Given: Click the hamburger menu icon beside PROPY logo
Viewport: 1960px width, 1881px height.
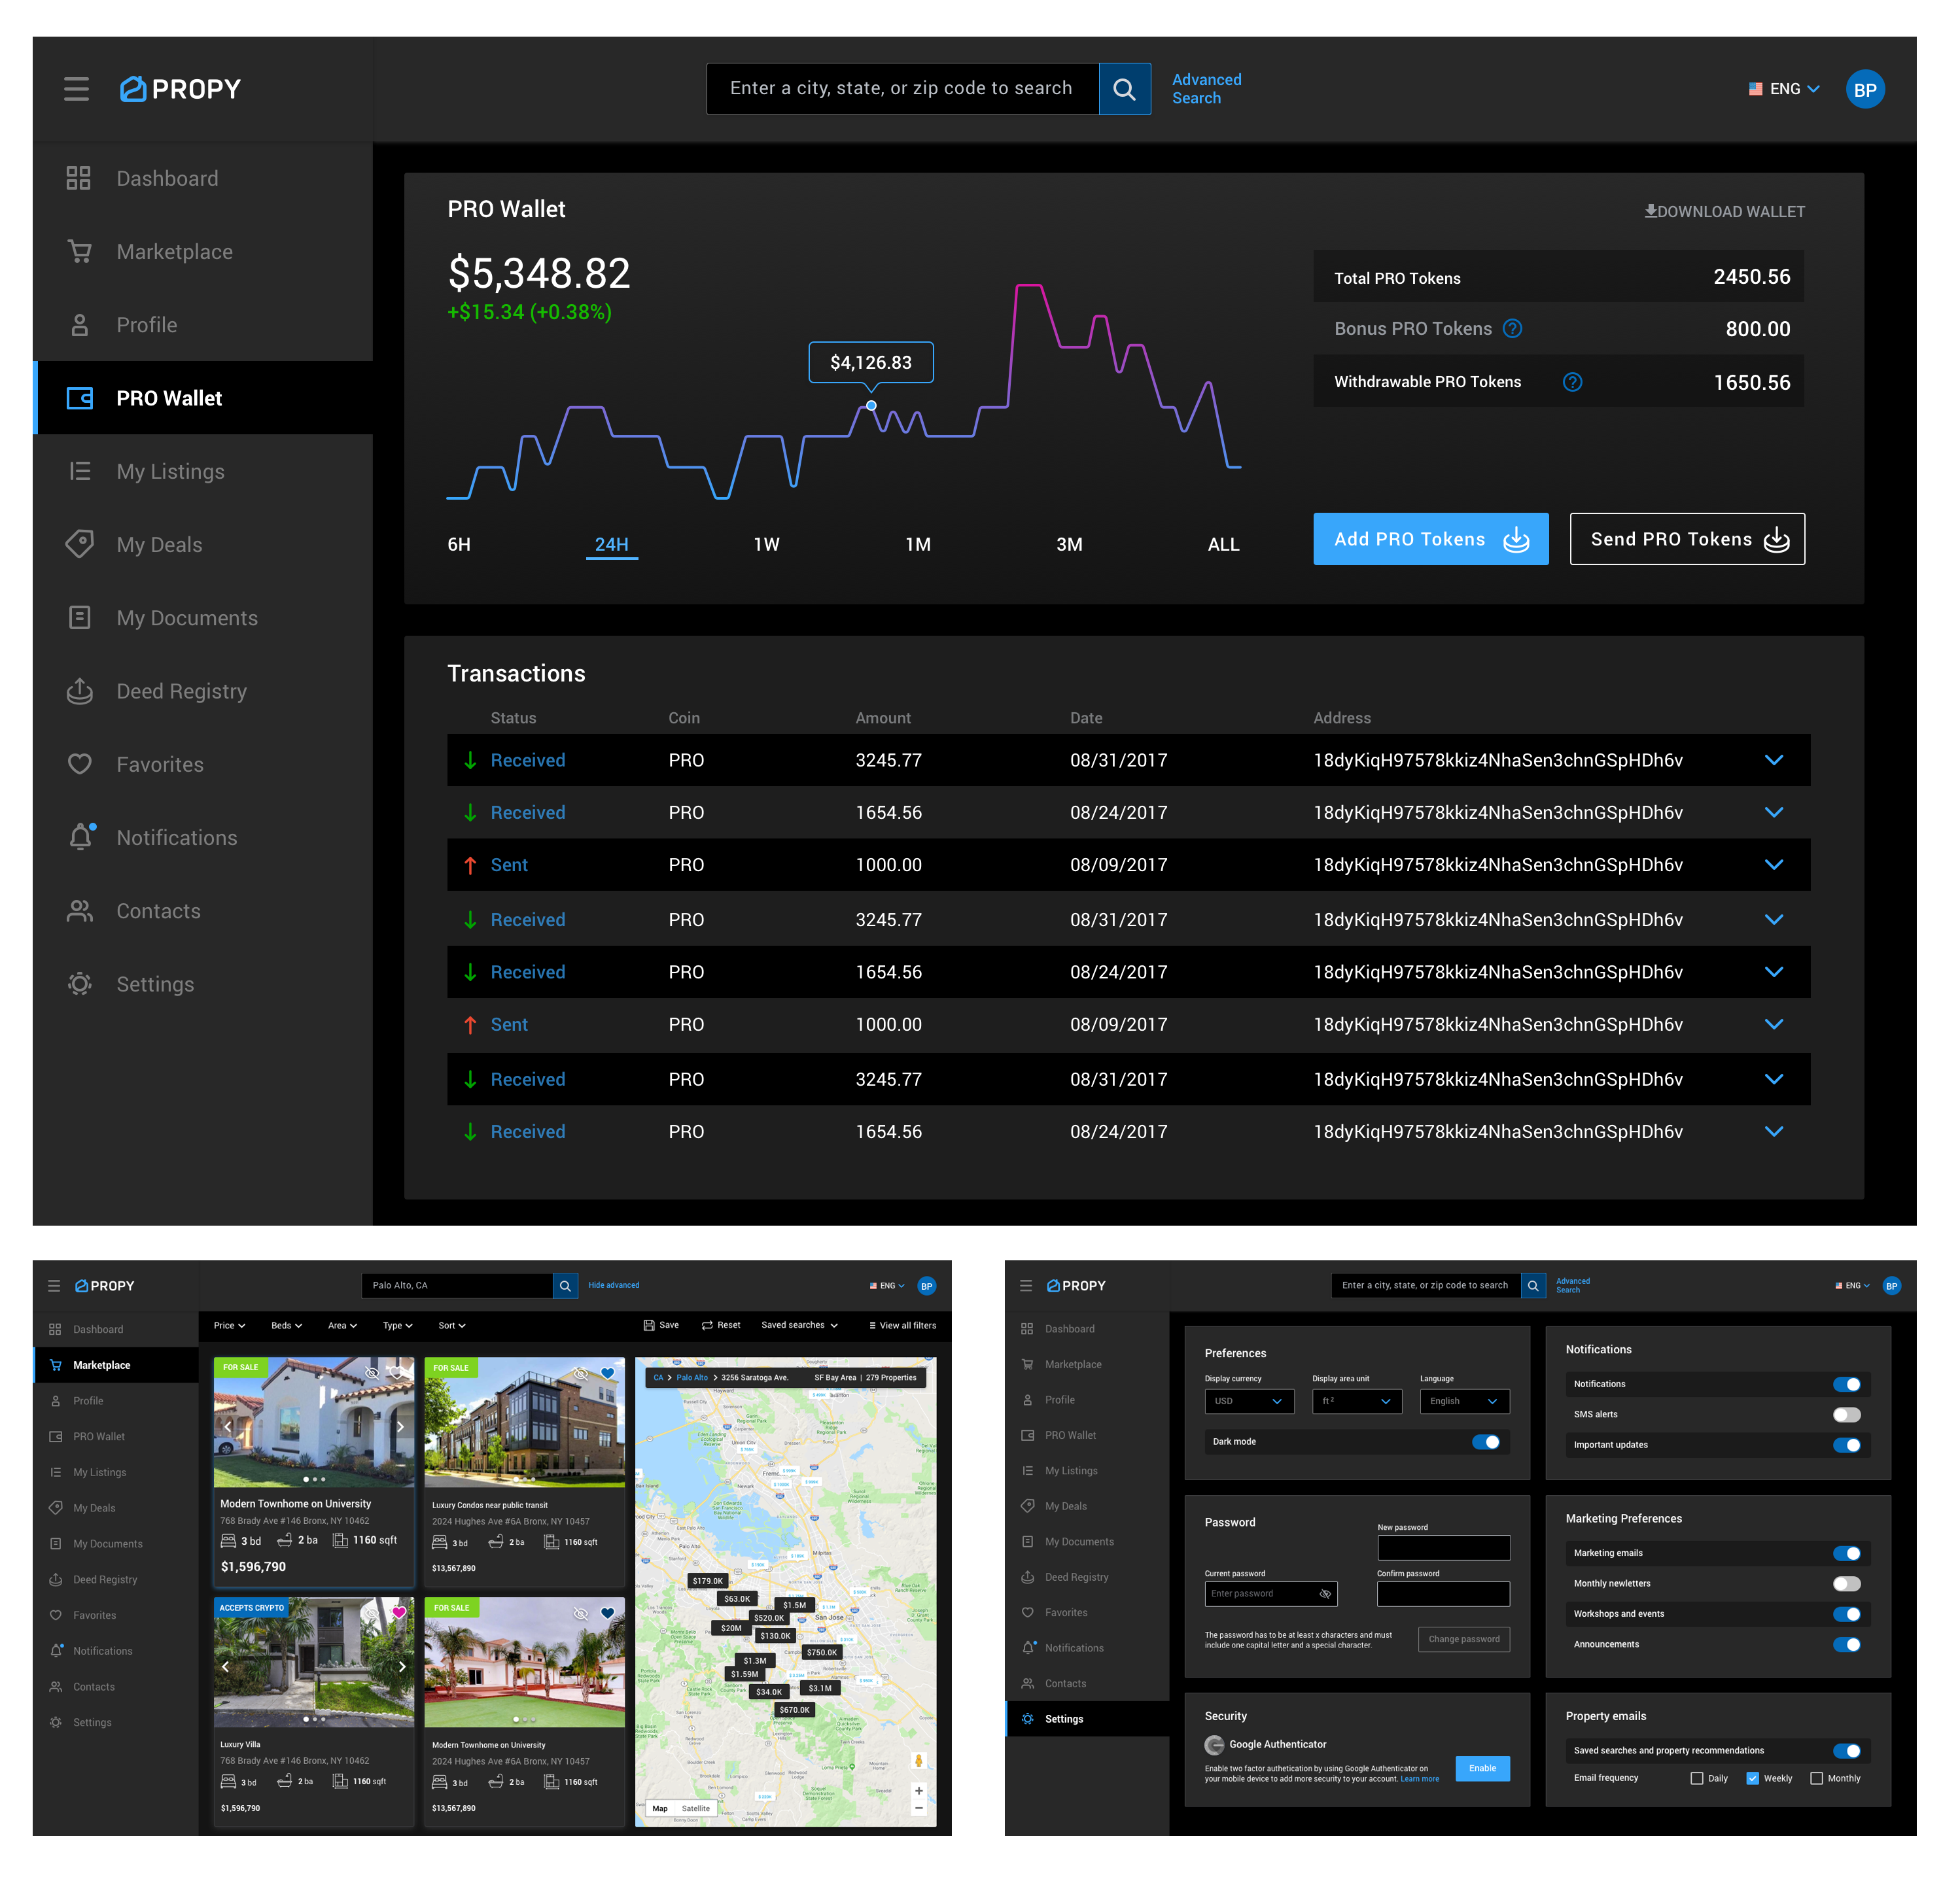Looking at the screenshot, I should pos(76,89).
